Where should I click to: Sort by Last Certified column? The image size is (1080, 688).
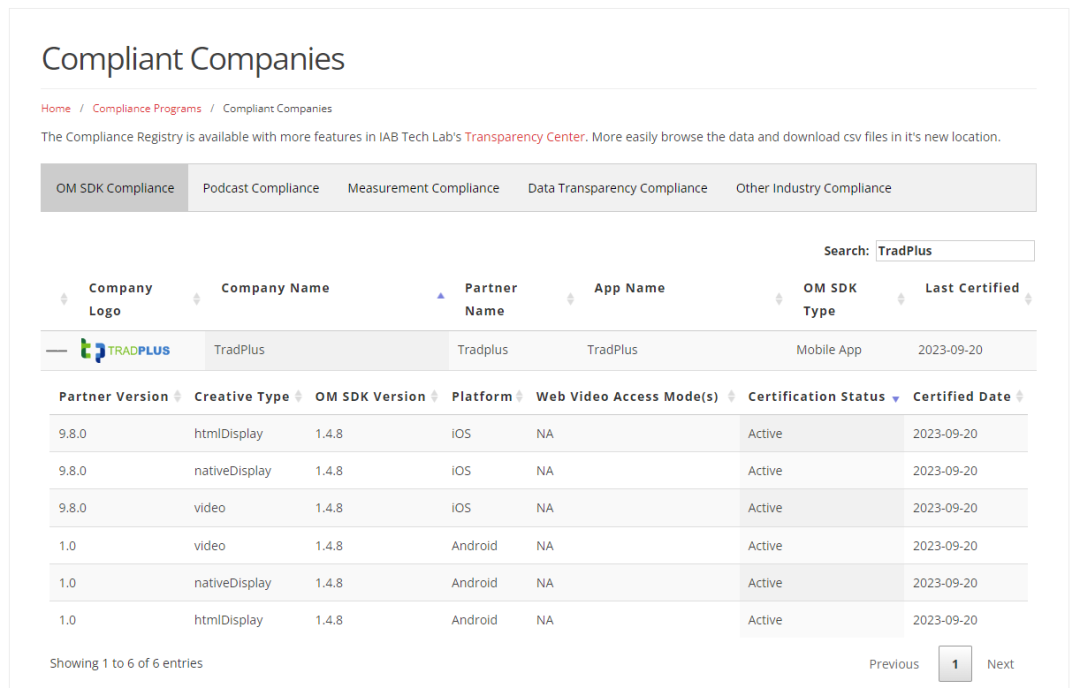pyautogui.click(x=972, y=288)
